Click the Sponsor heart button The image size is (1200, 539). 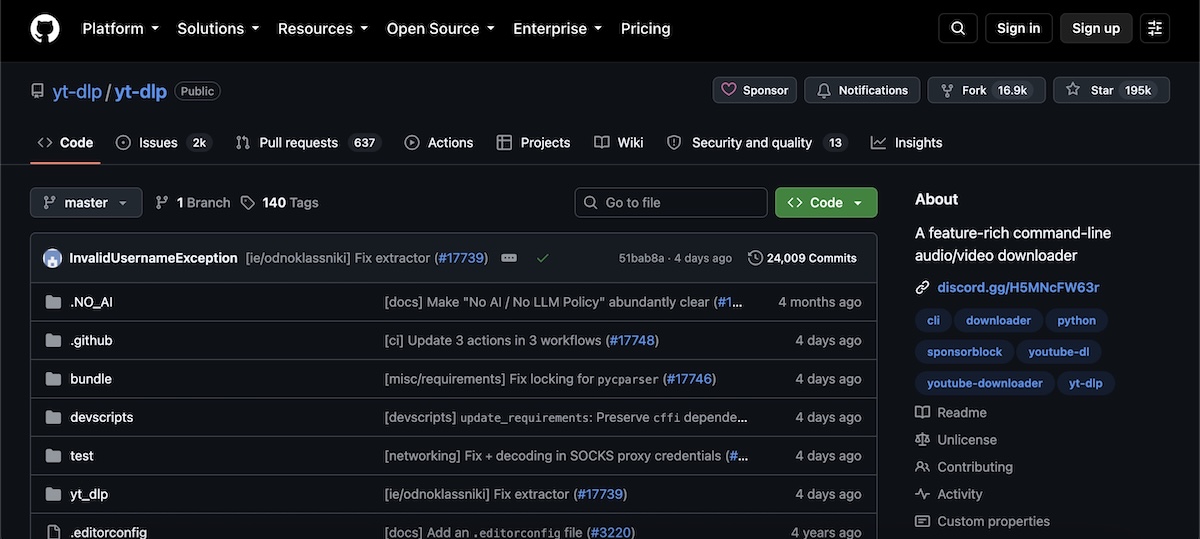[755, 90]
